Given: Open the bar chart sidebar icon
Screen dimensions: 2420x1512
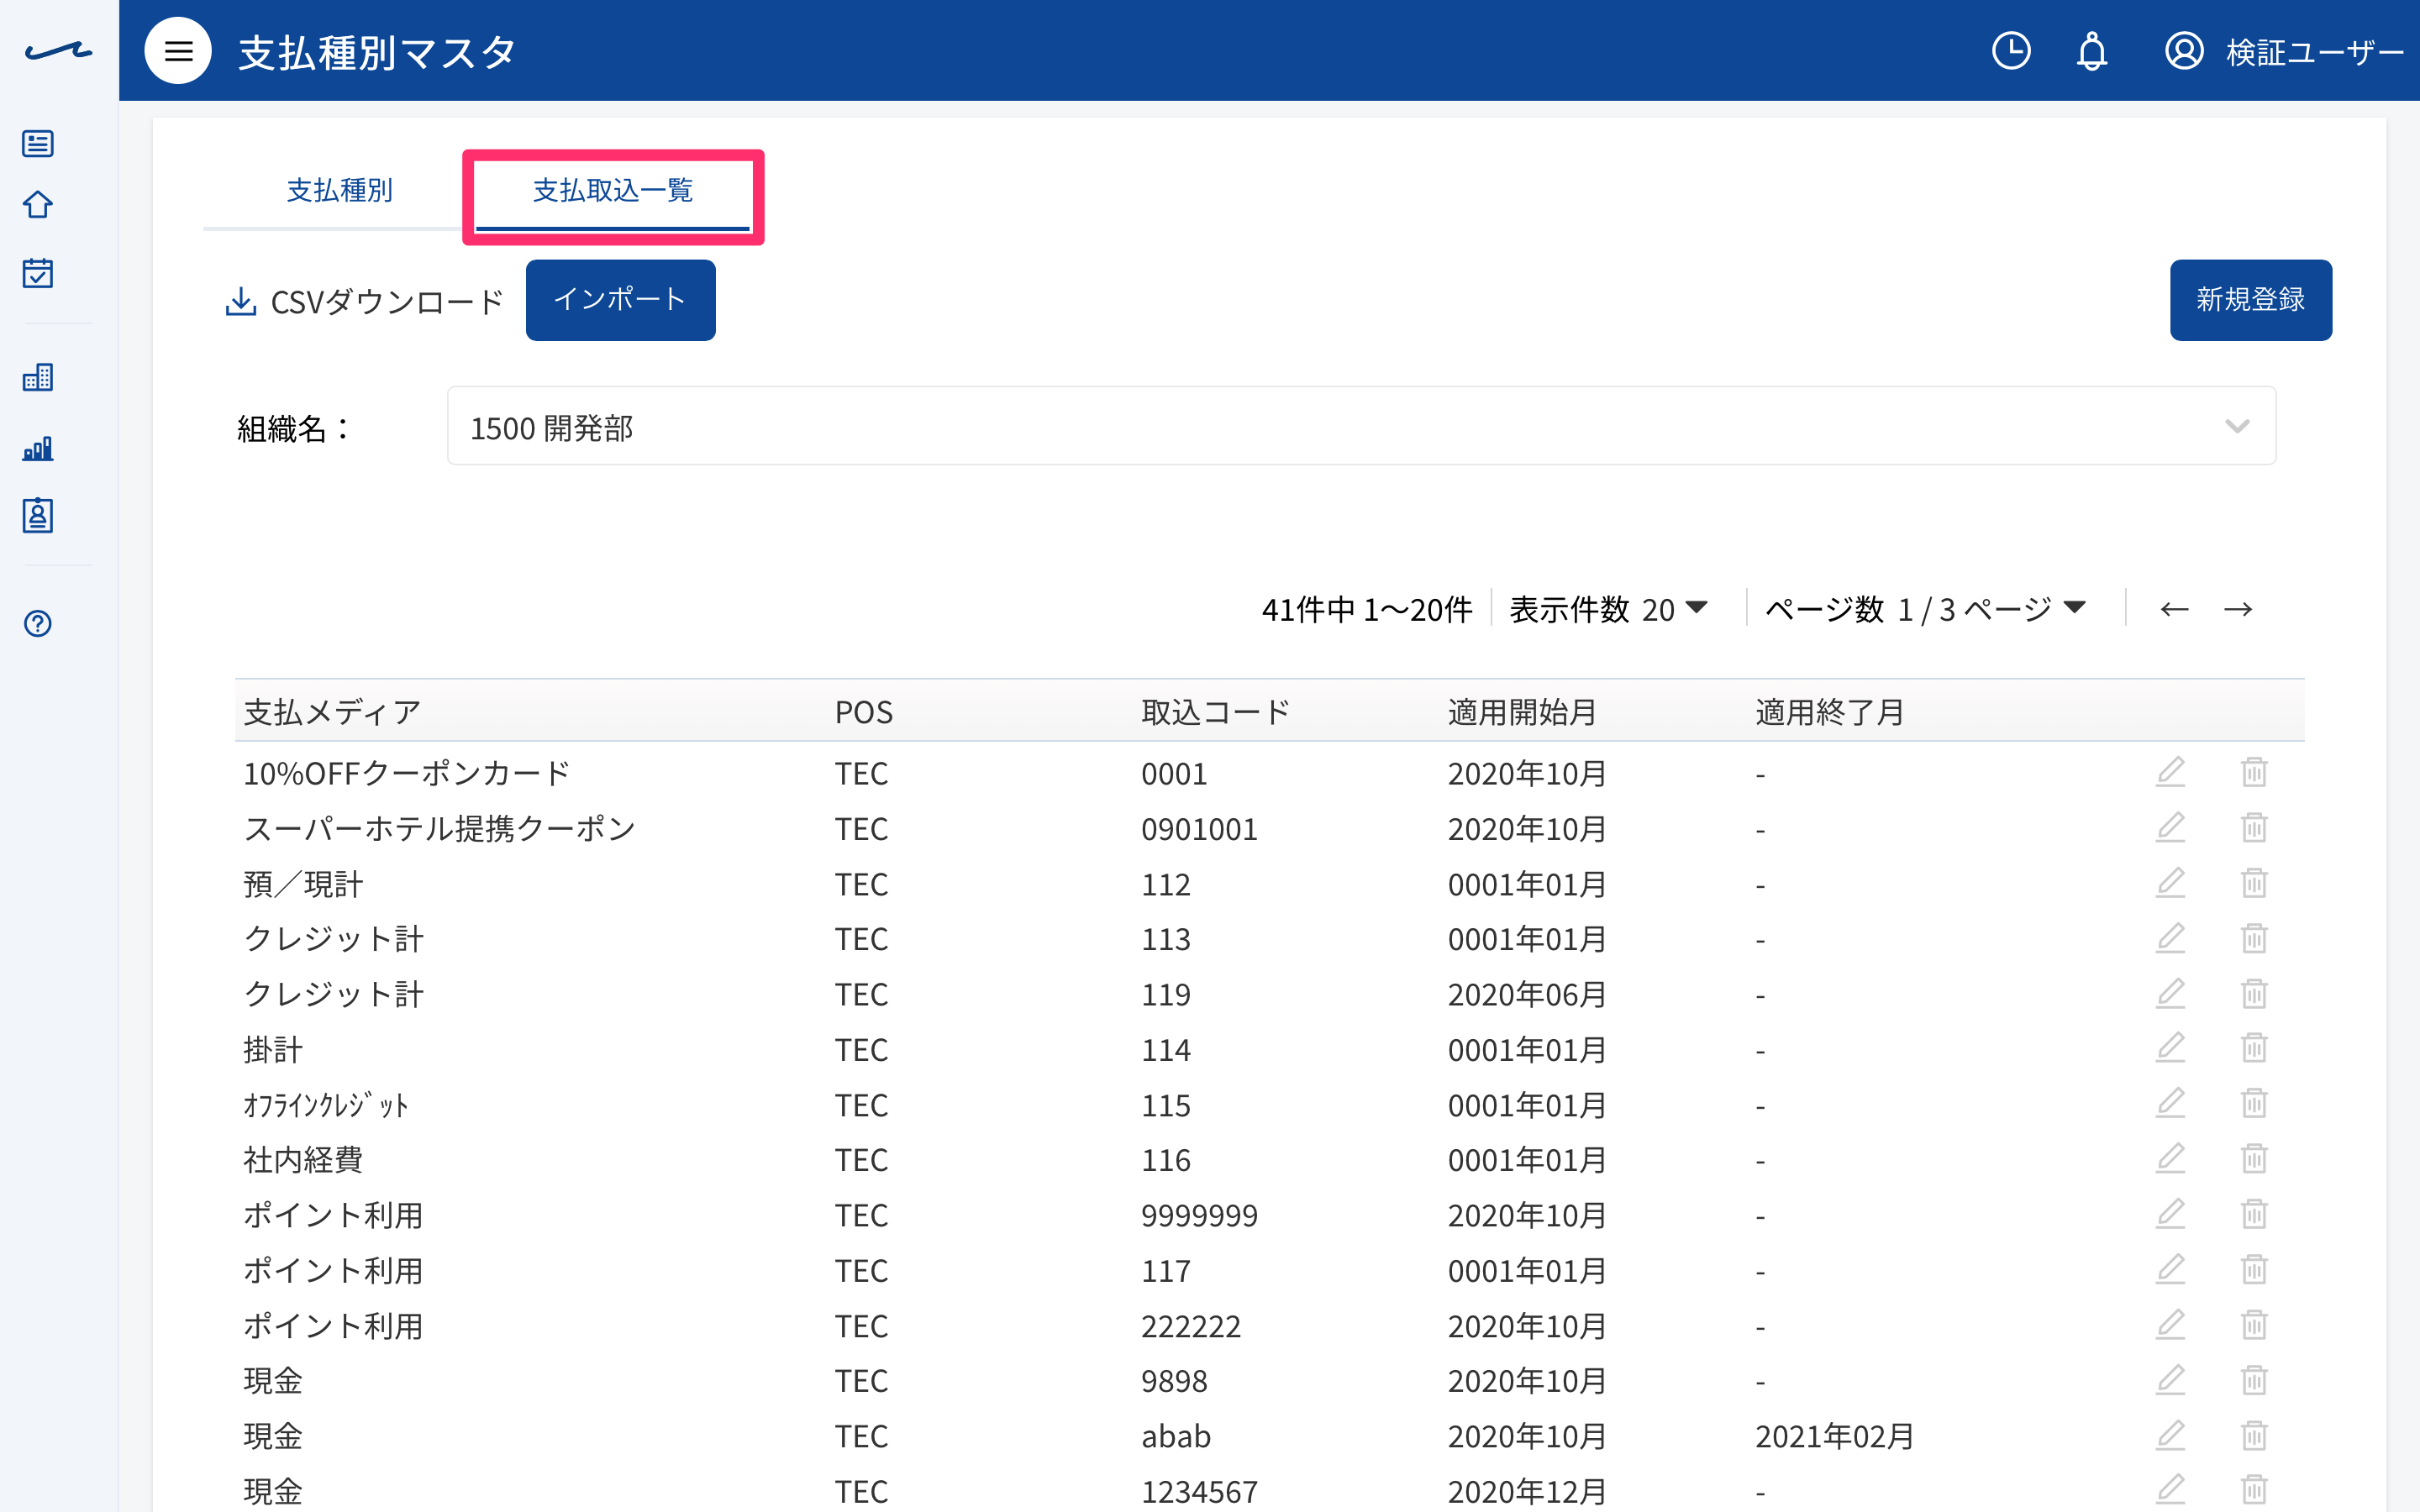Looking at the screenshot, I should (38, 449).
